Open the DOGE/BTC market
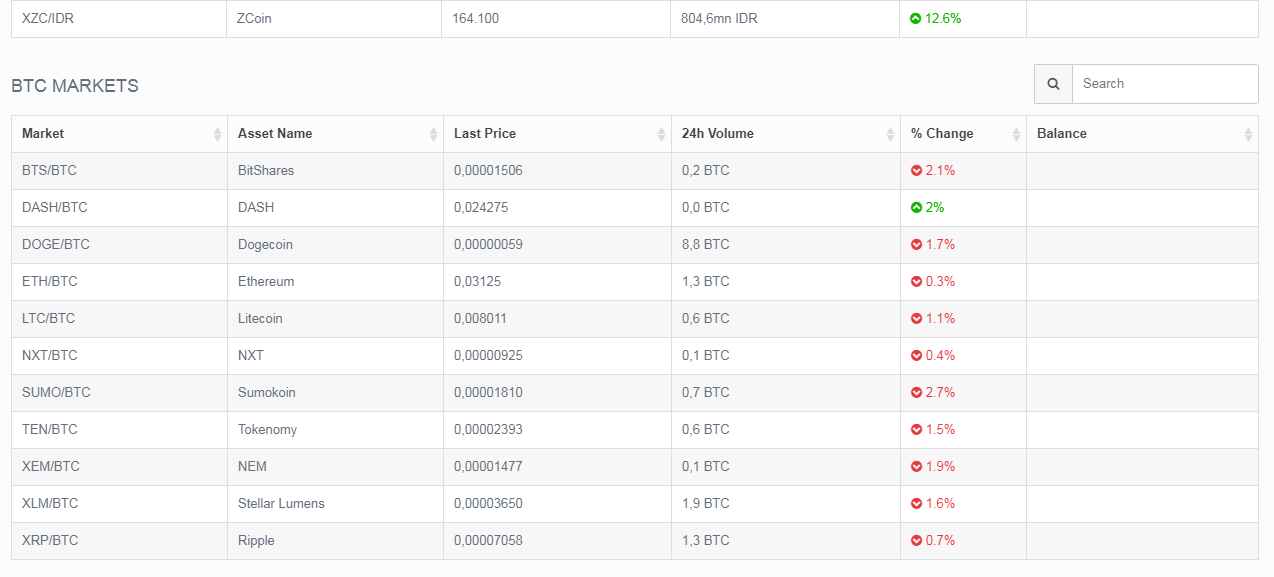The height and width of the screenshot is (577, 1274). click(56, 245)
